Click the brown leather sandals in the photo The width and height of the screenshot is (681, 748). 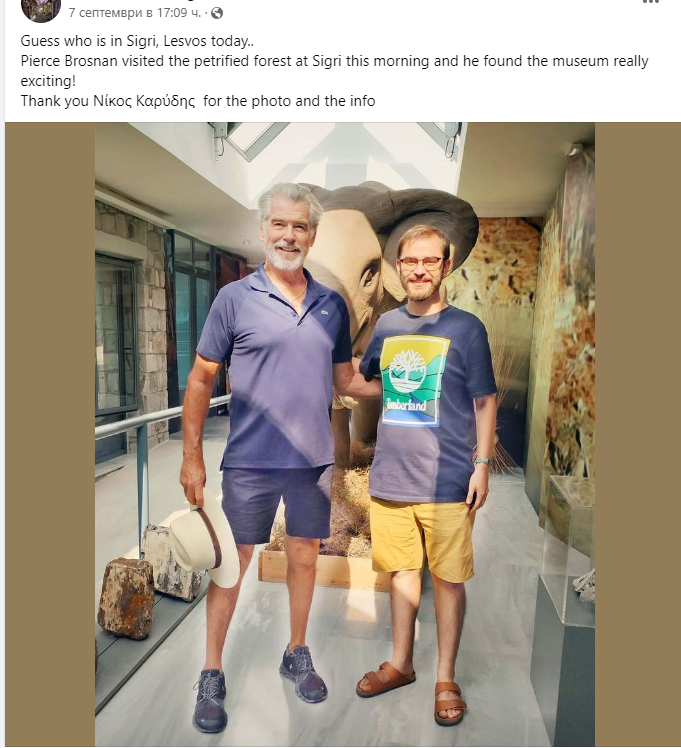click(x=412, y=694)
